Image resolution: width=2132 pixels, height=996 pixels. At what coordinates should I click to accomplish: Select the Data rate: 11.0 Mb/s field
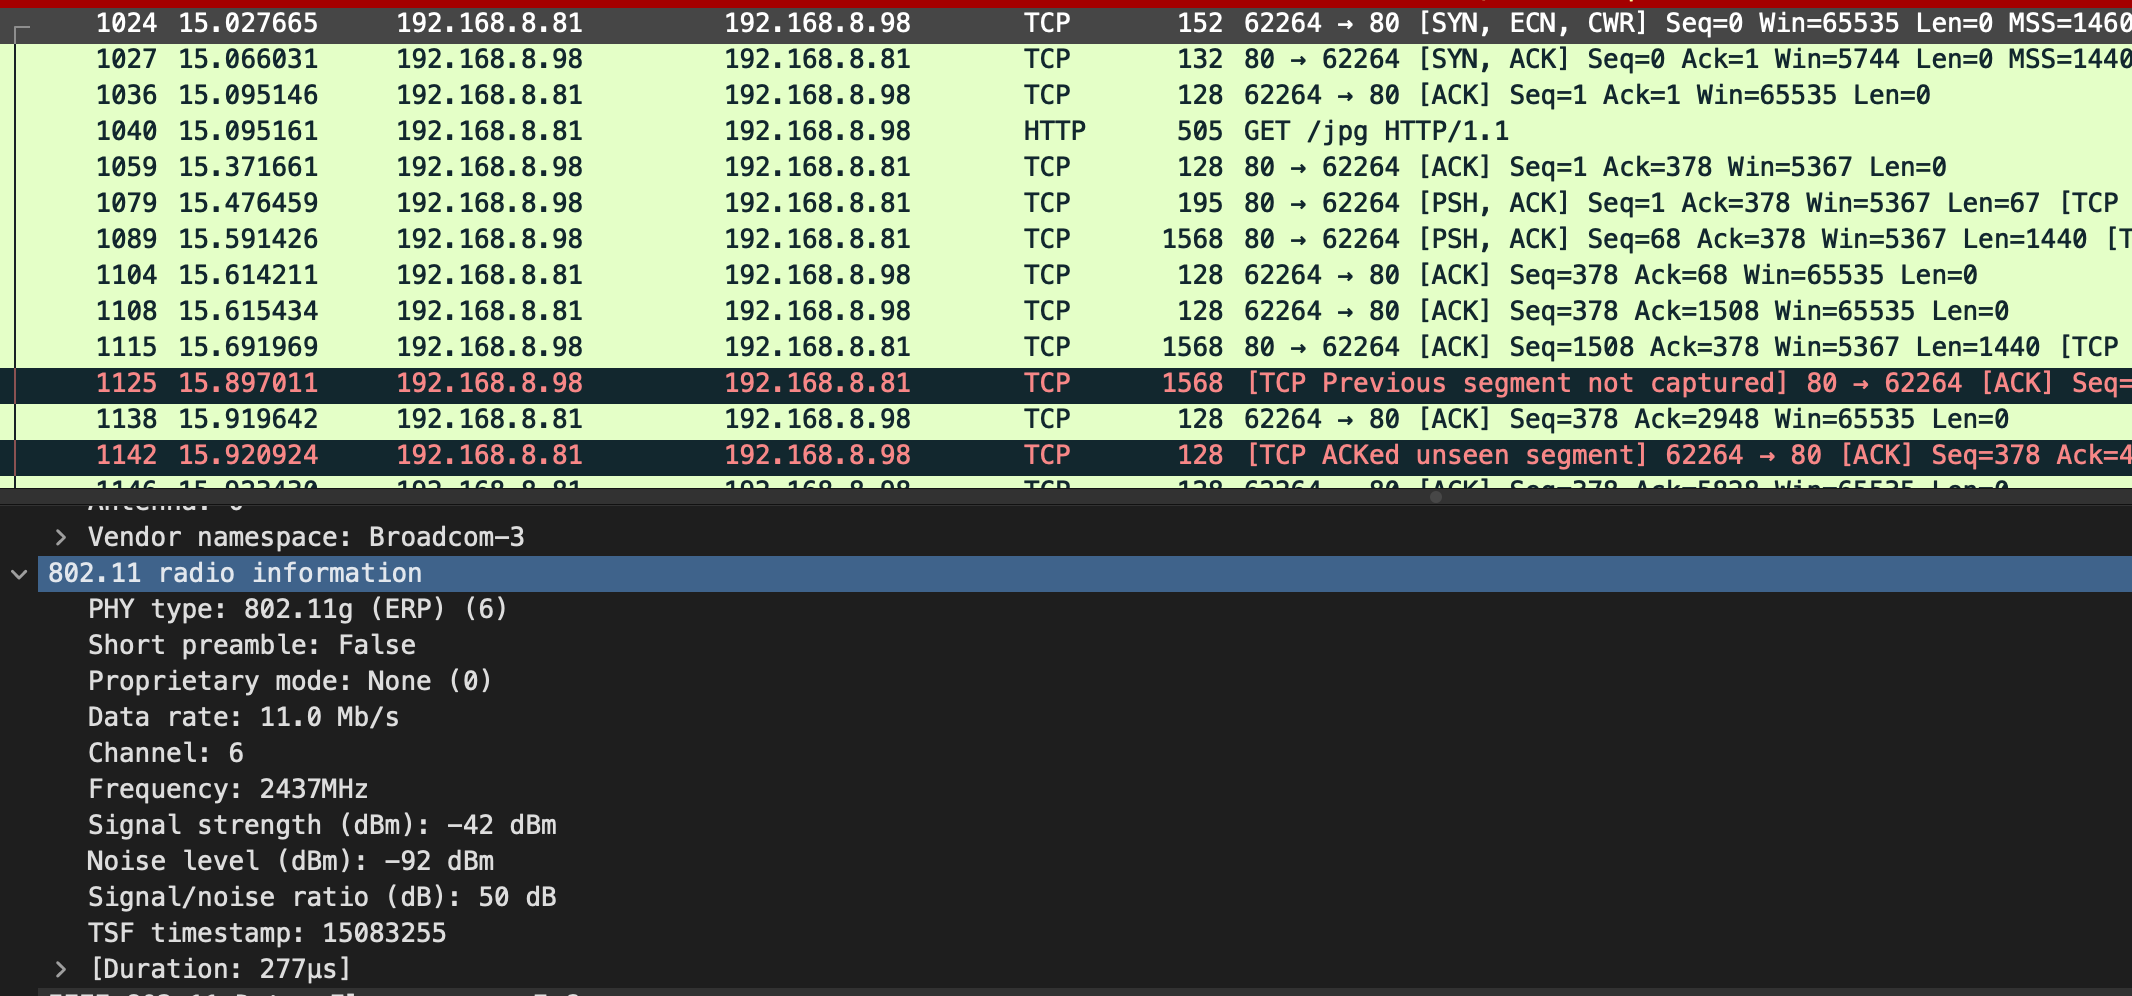[x=243, y=716]
